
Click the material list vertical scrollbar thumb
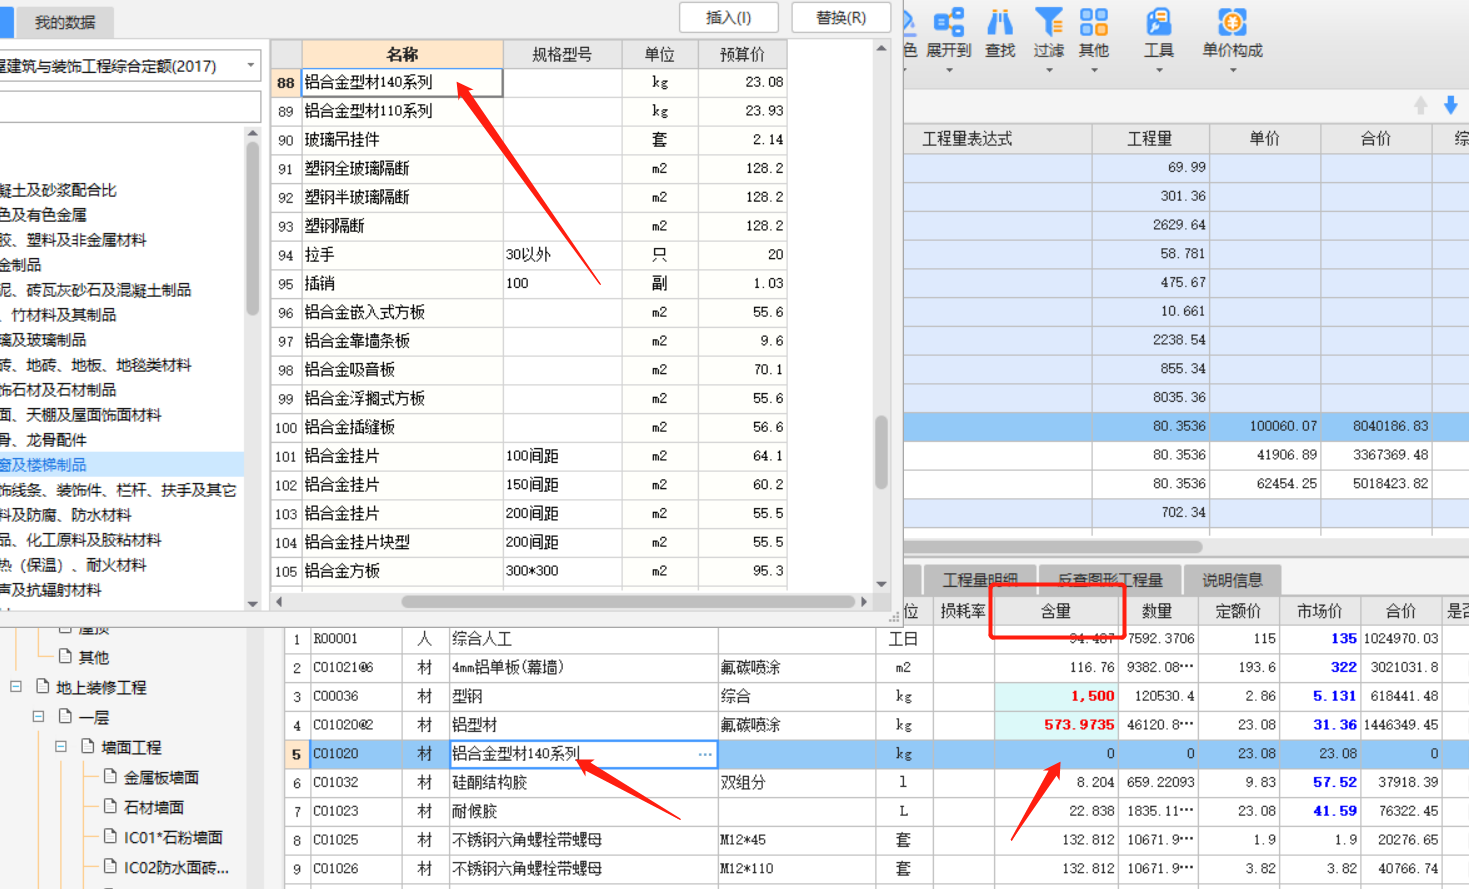pyautogui.click(x=881, y=452)
